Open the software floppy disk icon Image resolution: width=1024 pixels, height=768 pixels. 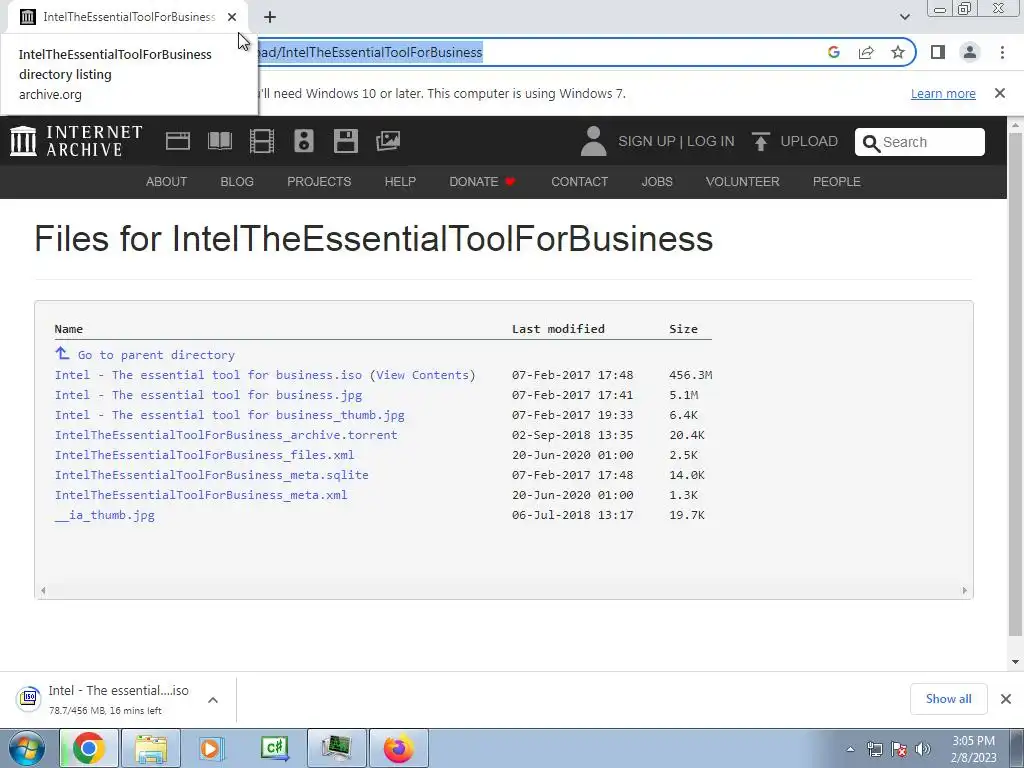pyautogui.click(x=345, y=141)
